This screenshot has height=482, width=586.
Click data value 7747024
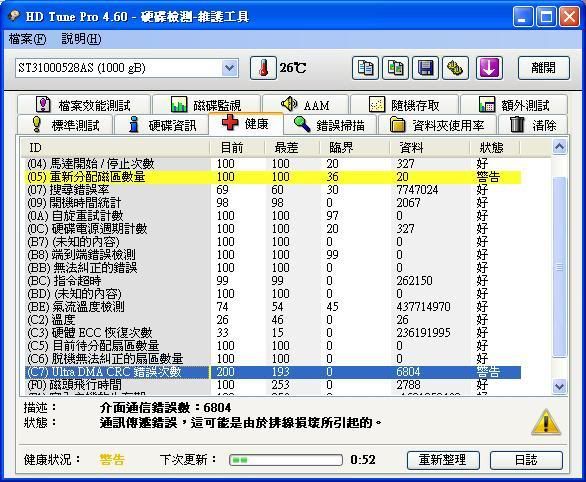tap(417, 190)
